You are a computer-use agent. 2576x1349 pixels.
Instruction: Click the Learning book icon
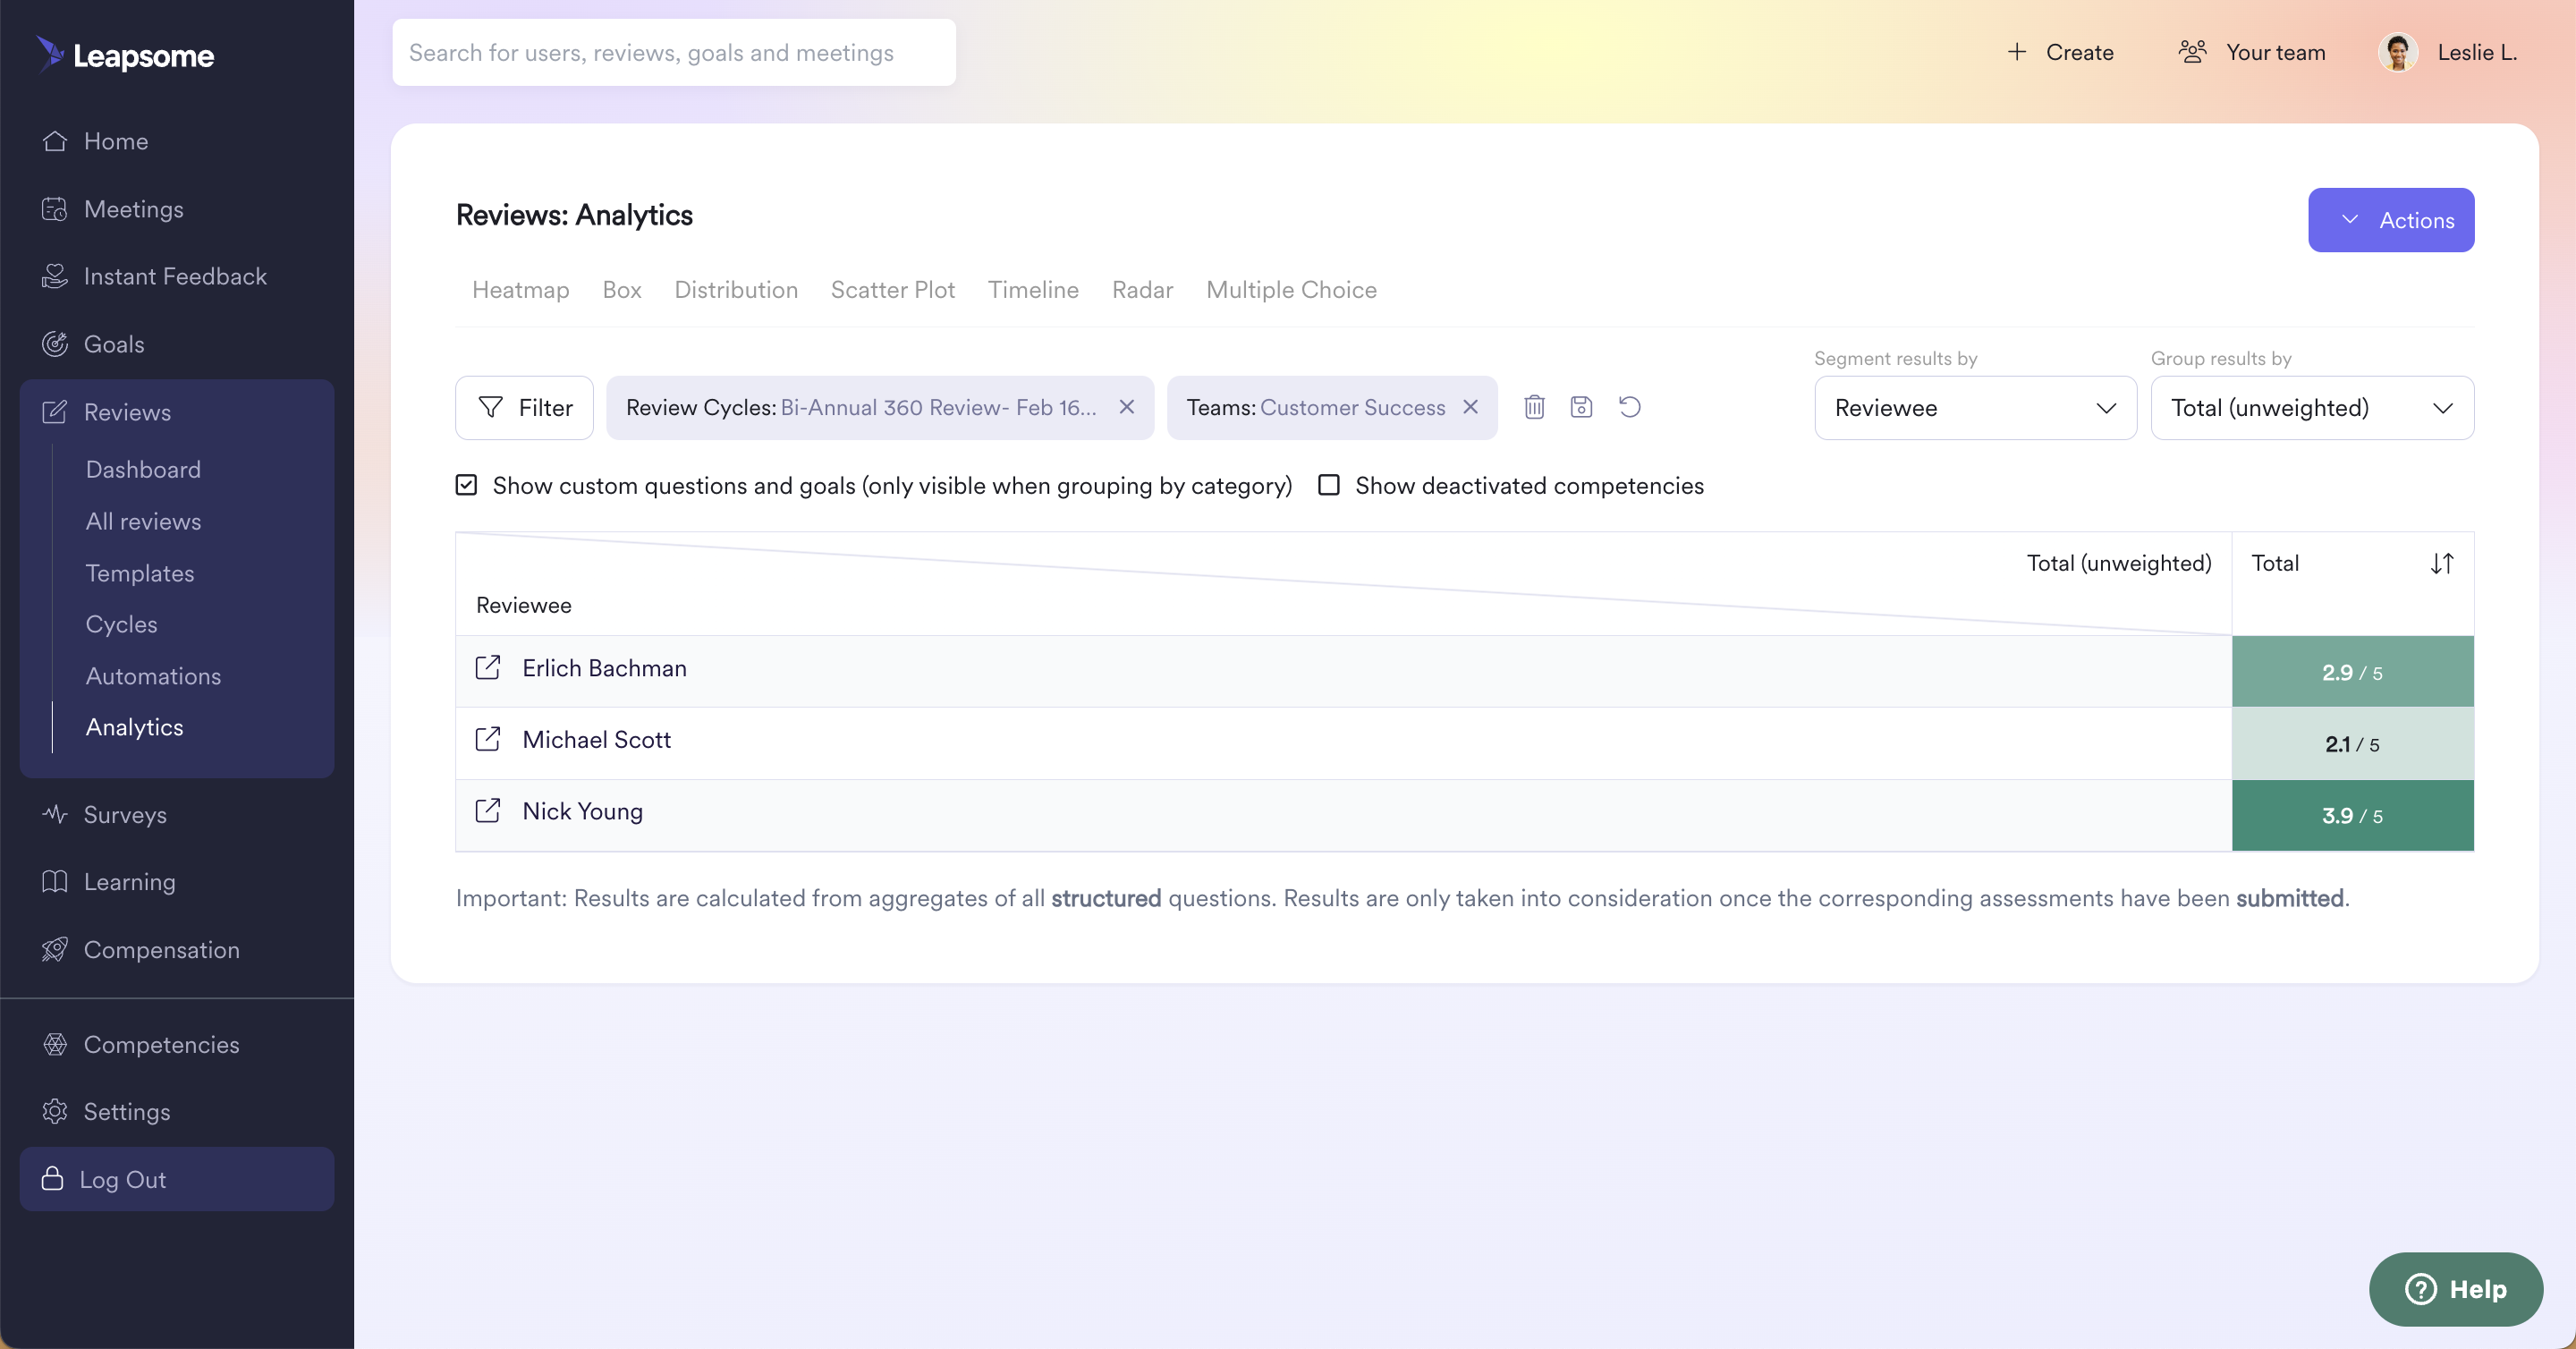point(55,881)
